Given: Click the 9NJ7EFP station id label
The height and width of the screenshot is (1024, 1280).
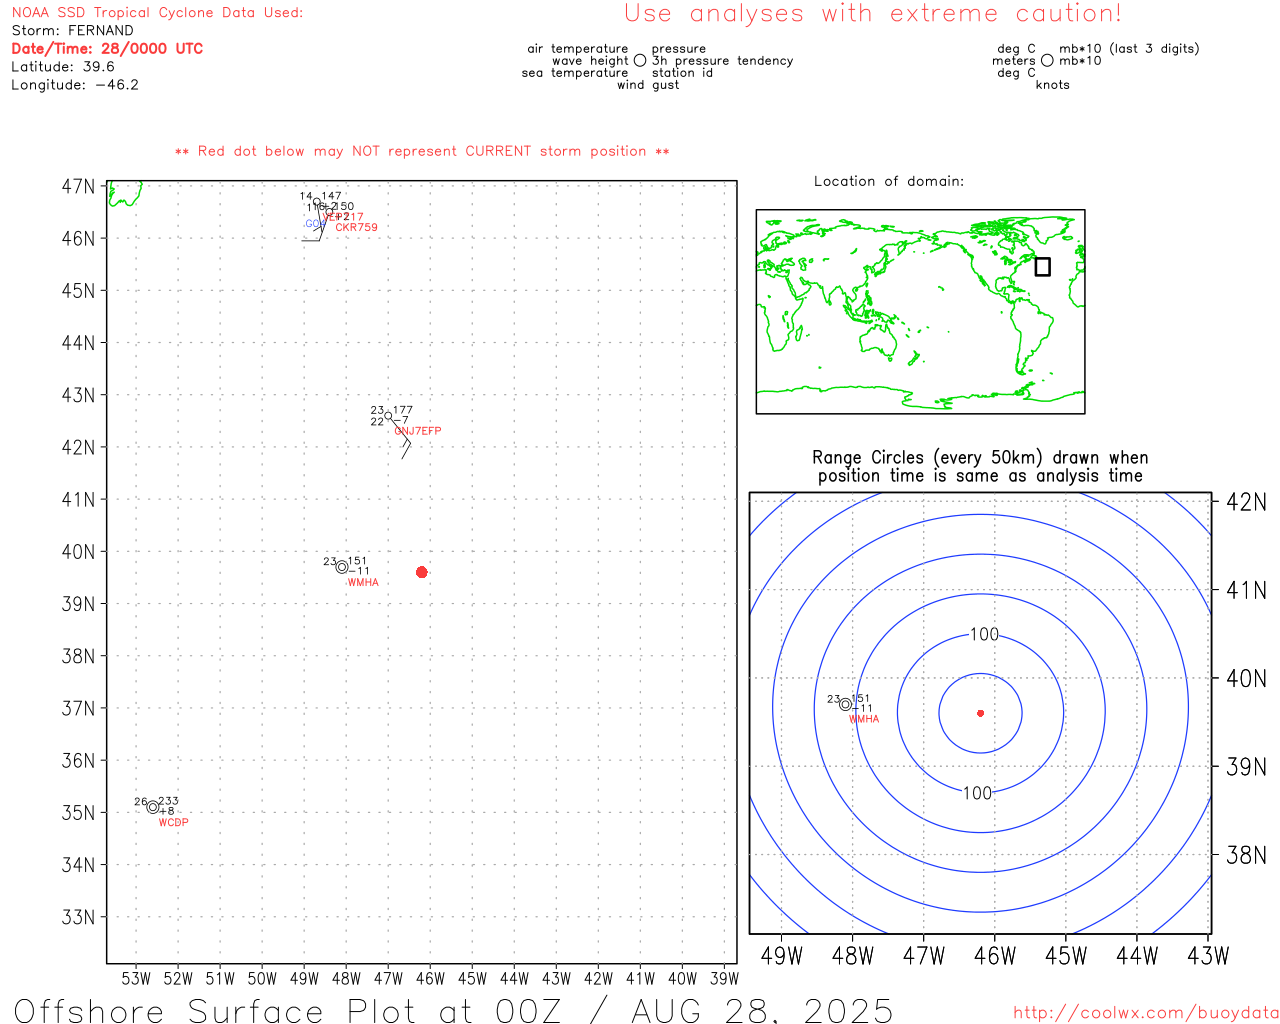Looking at the screenshot, I should (x=418, y=431).
